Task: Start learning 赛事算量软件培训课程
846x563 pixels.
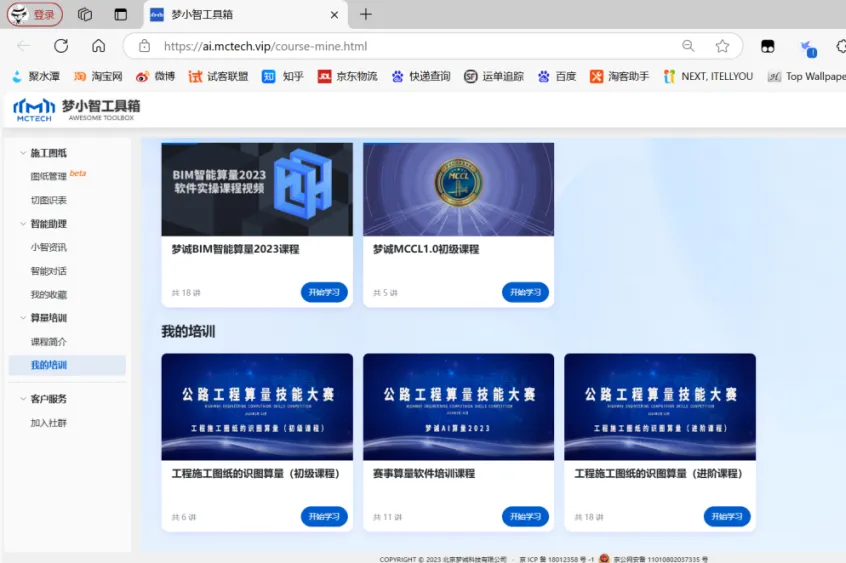Action: click(525, 517)
